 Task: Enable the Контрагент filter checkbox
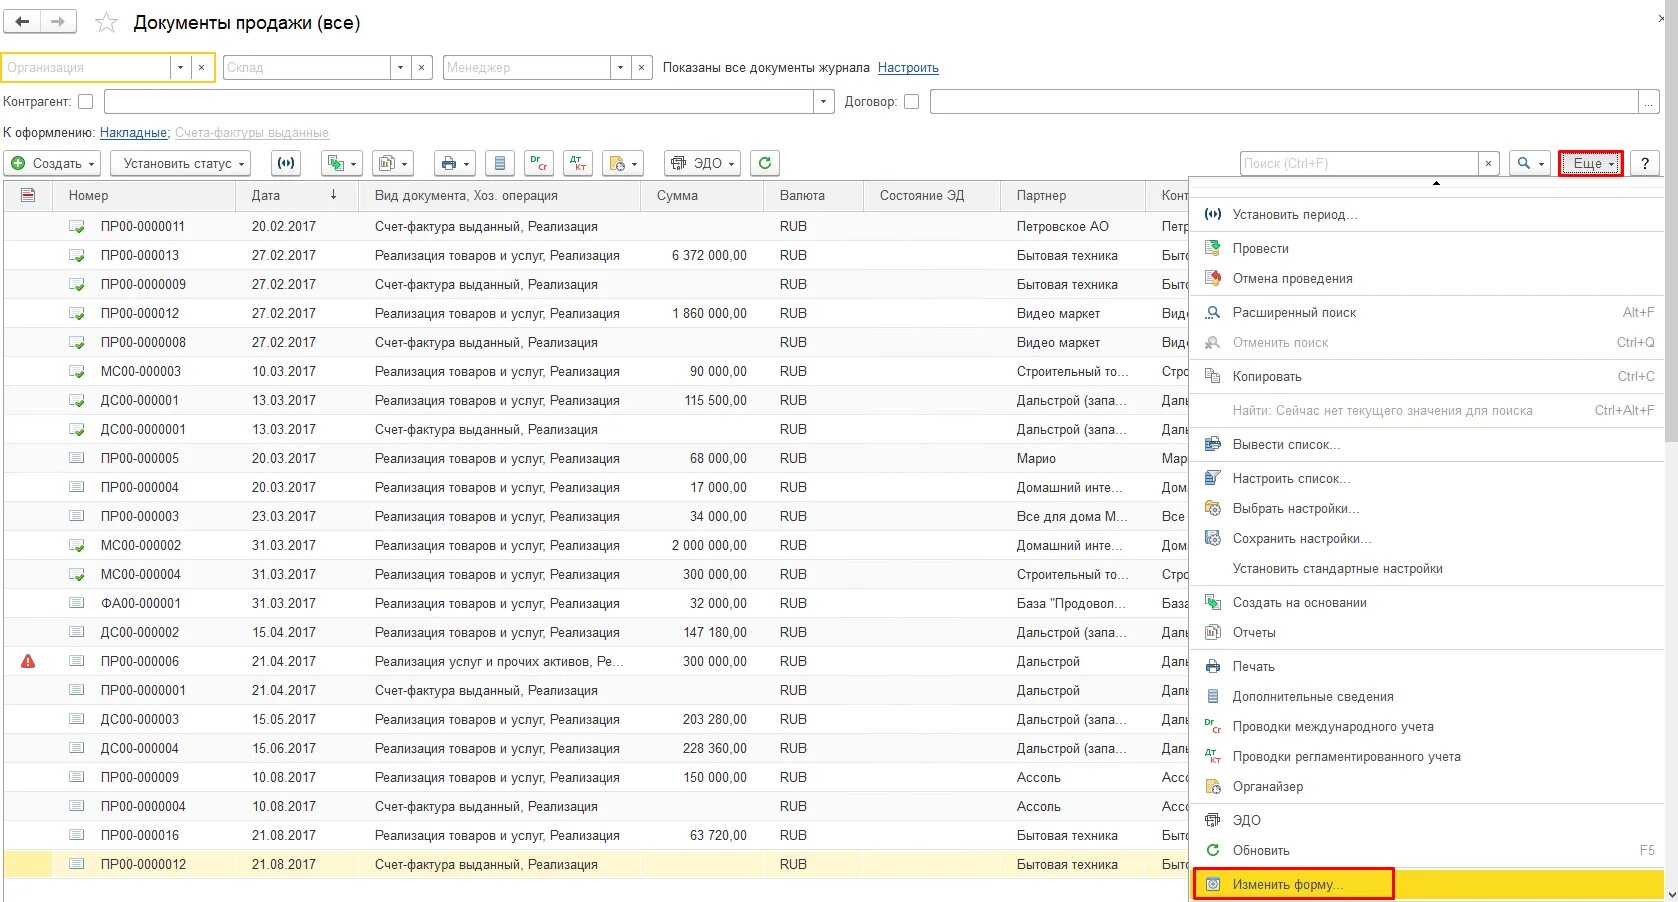86,101
